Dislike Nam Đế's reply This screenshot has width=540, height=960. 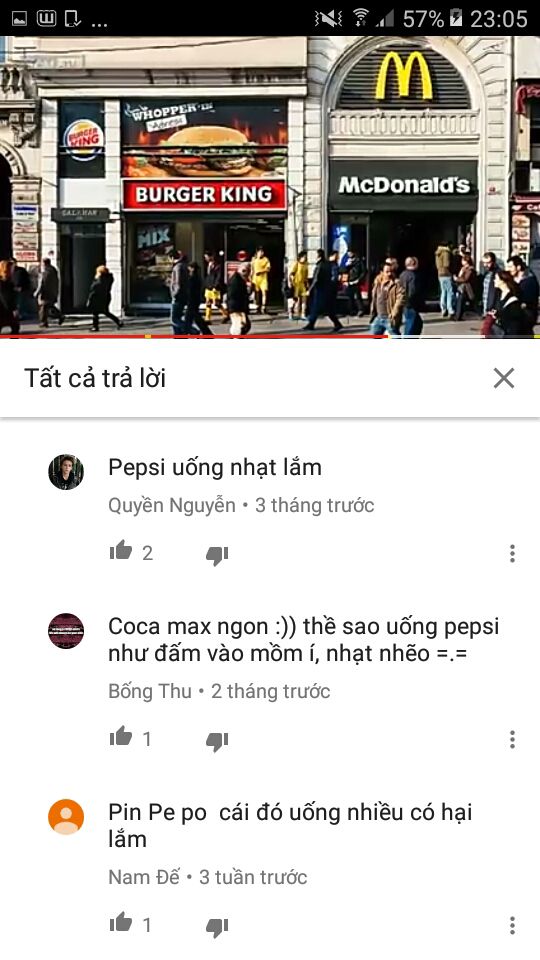coord(217,928)
